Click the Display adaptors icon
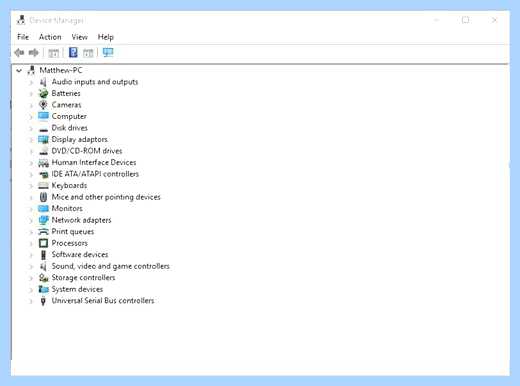 click(43, 139)
